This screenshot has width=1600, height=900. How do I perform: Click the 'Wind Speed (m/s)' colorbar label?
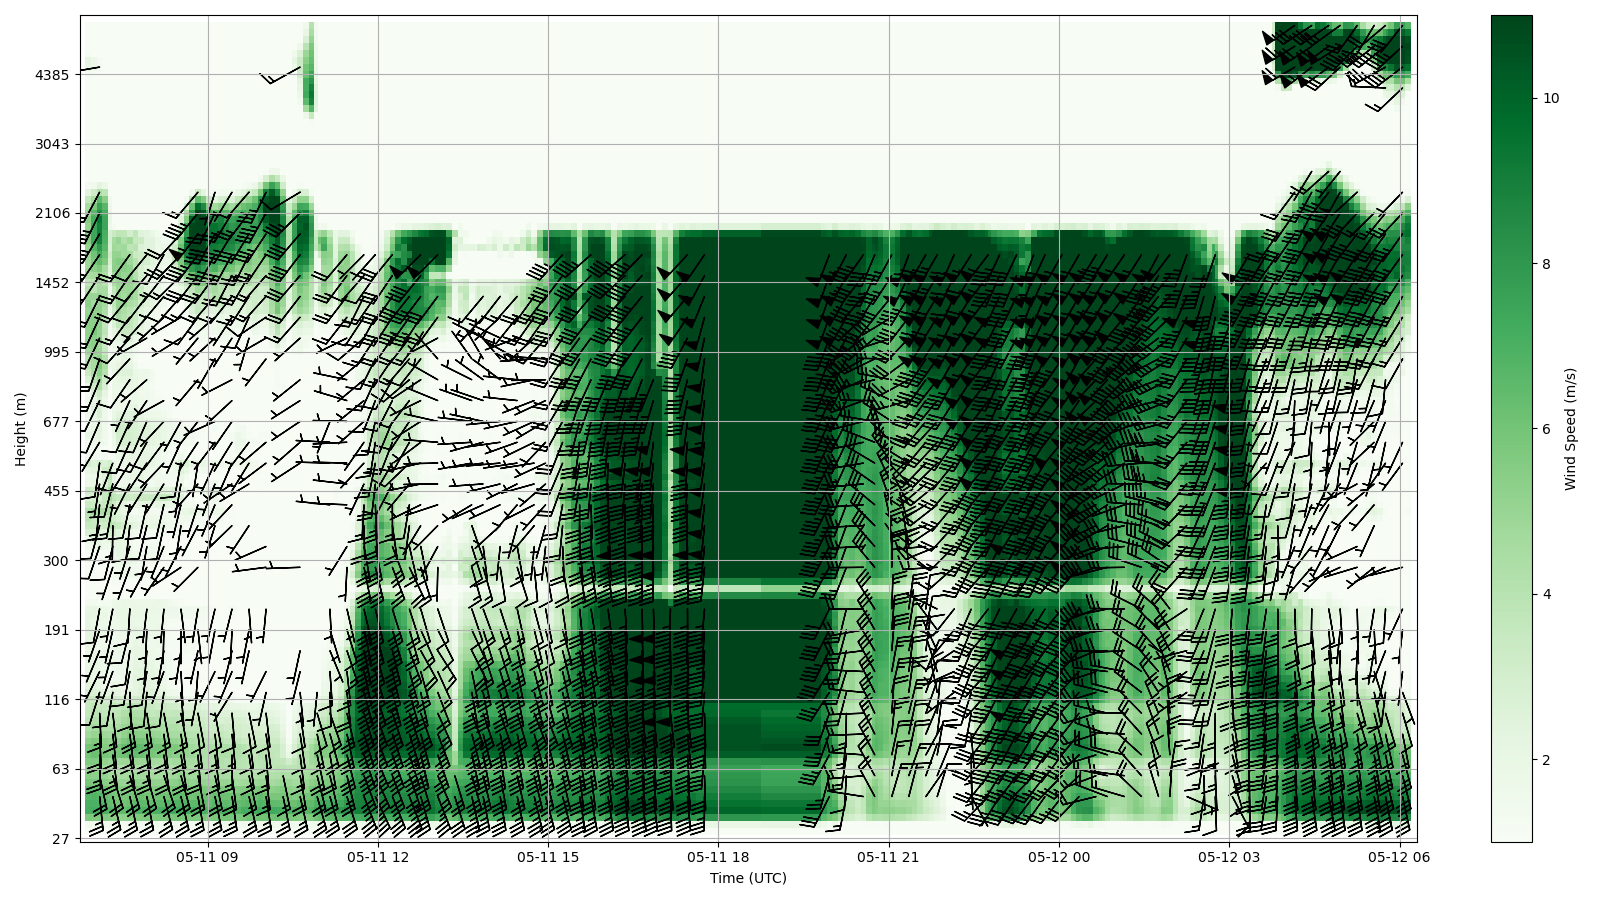[x=1570, y=428]
